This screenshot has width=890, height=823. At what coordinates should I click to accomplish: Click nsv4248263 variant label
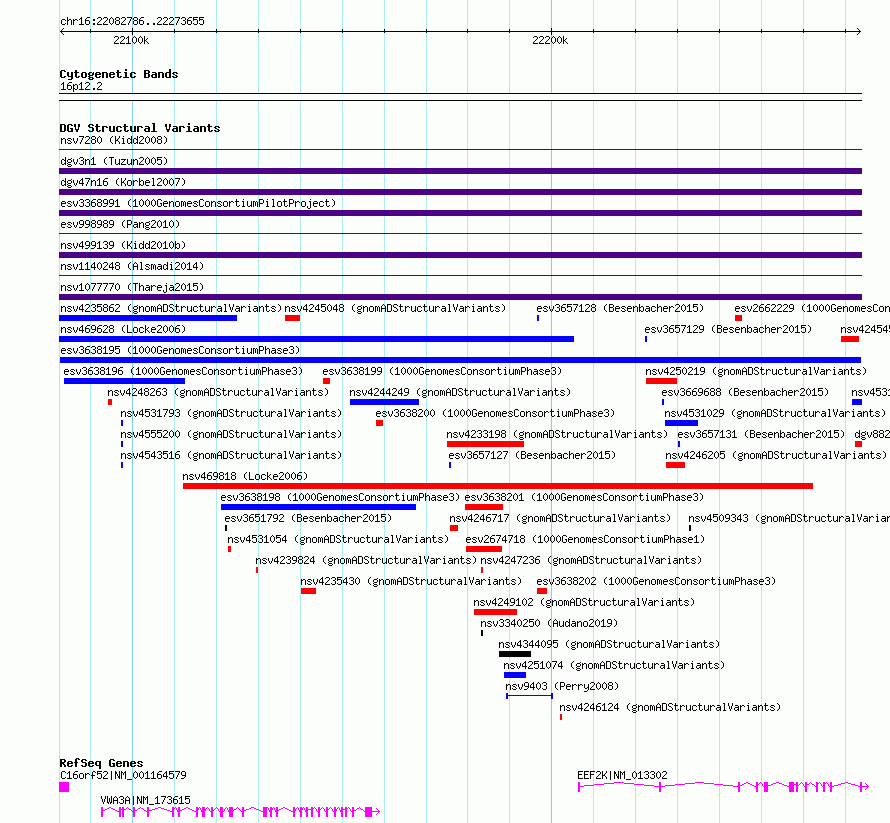tap(218, 392)
